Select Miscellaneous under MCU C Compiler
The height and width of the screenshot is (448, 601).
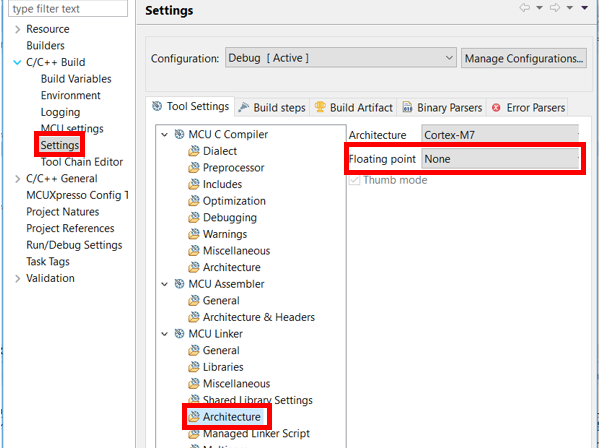pos(236,251)
